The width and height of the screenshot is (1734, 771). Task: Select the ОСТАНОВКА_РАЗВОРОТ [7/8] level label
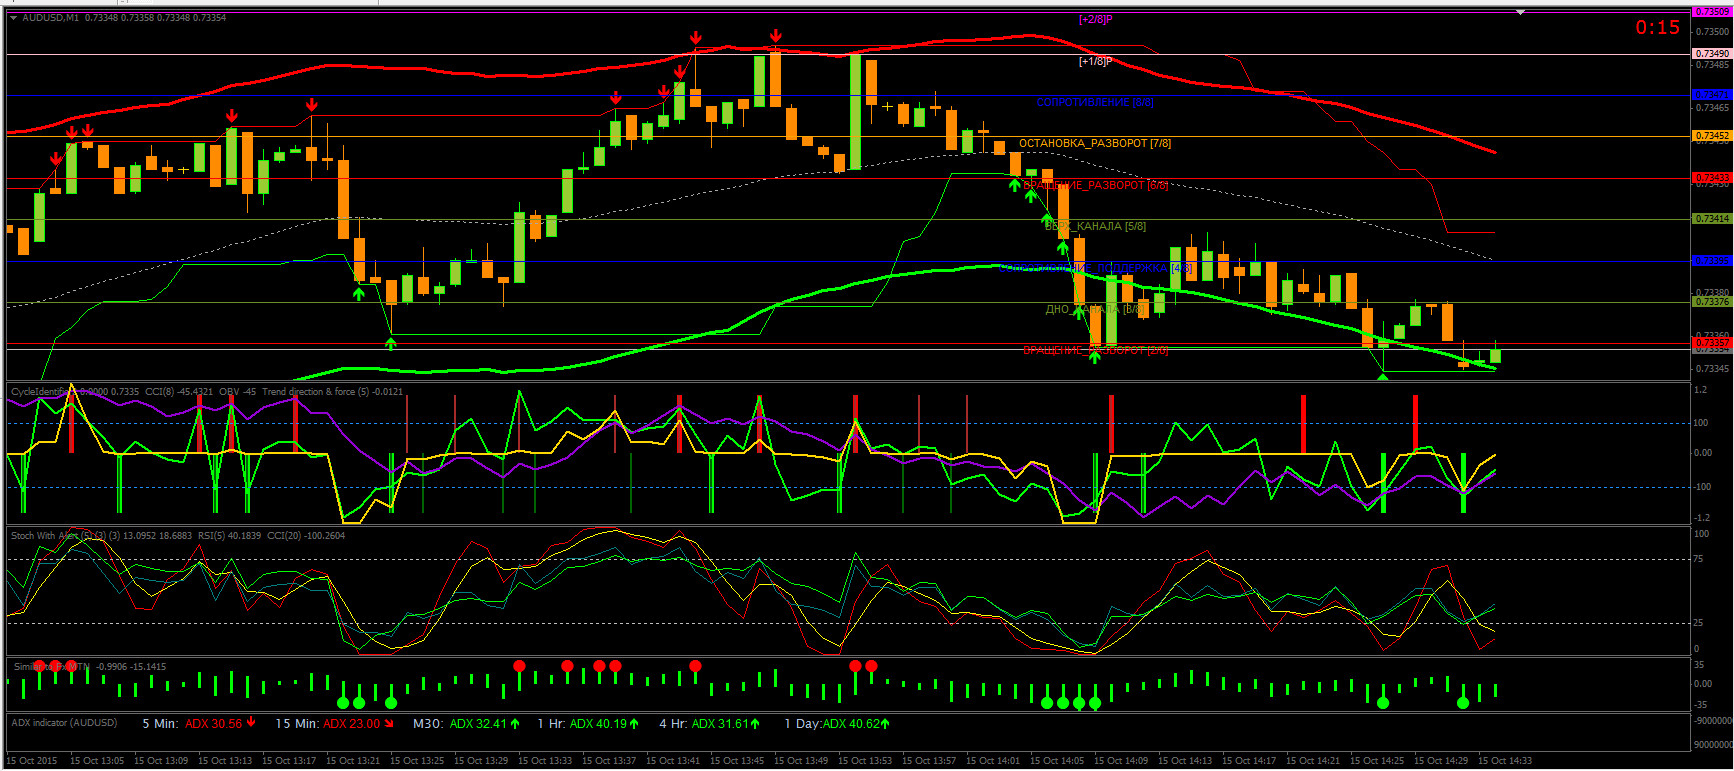[x=1095, y=144]
